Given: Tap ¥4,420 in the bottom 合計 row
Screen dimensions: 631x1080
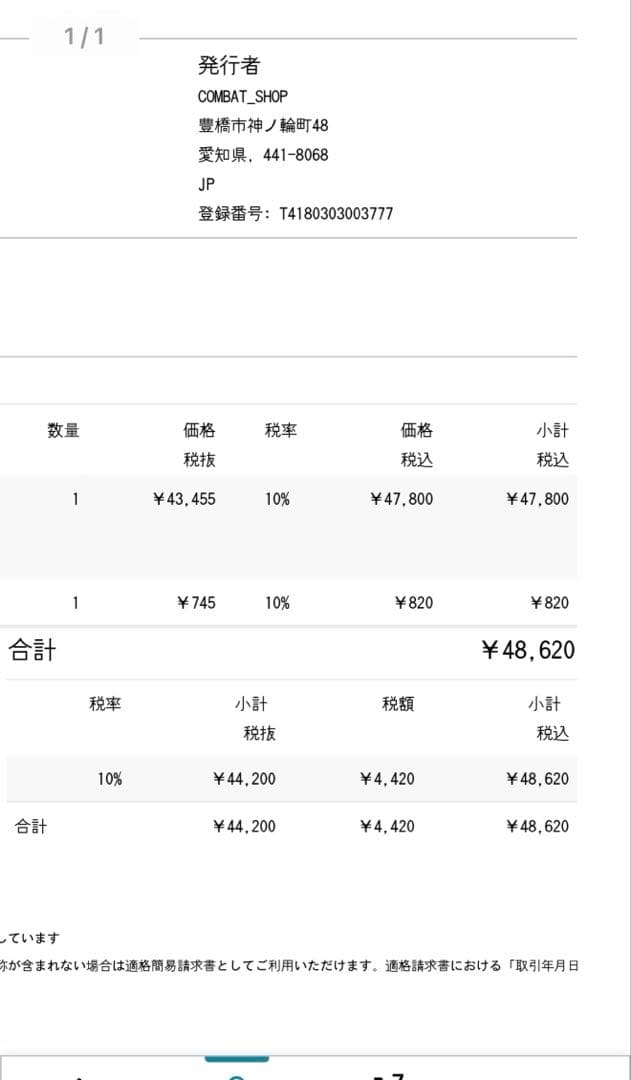Looking at the screenshot, I should [387, 826].
